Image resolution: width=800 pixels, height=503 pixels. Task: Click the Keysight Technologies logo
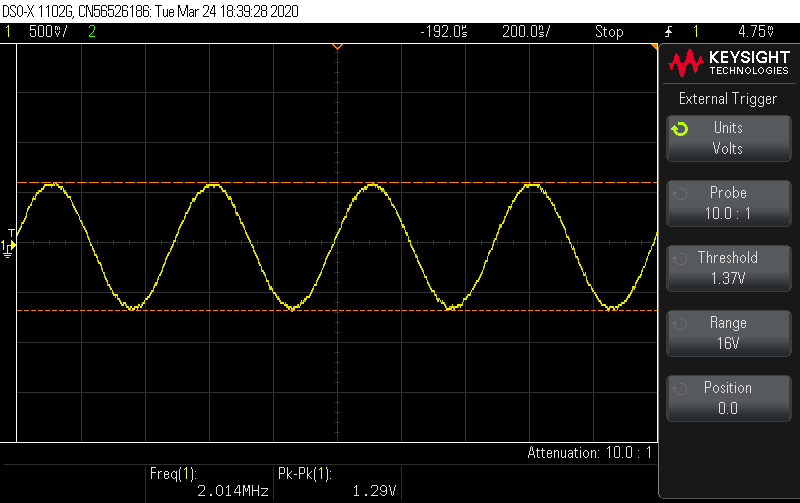pyautogui.click(x=729, y=63)
